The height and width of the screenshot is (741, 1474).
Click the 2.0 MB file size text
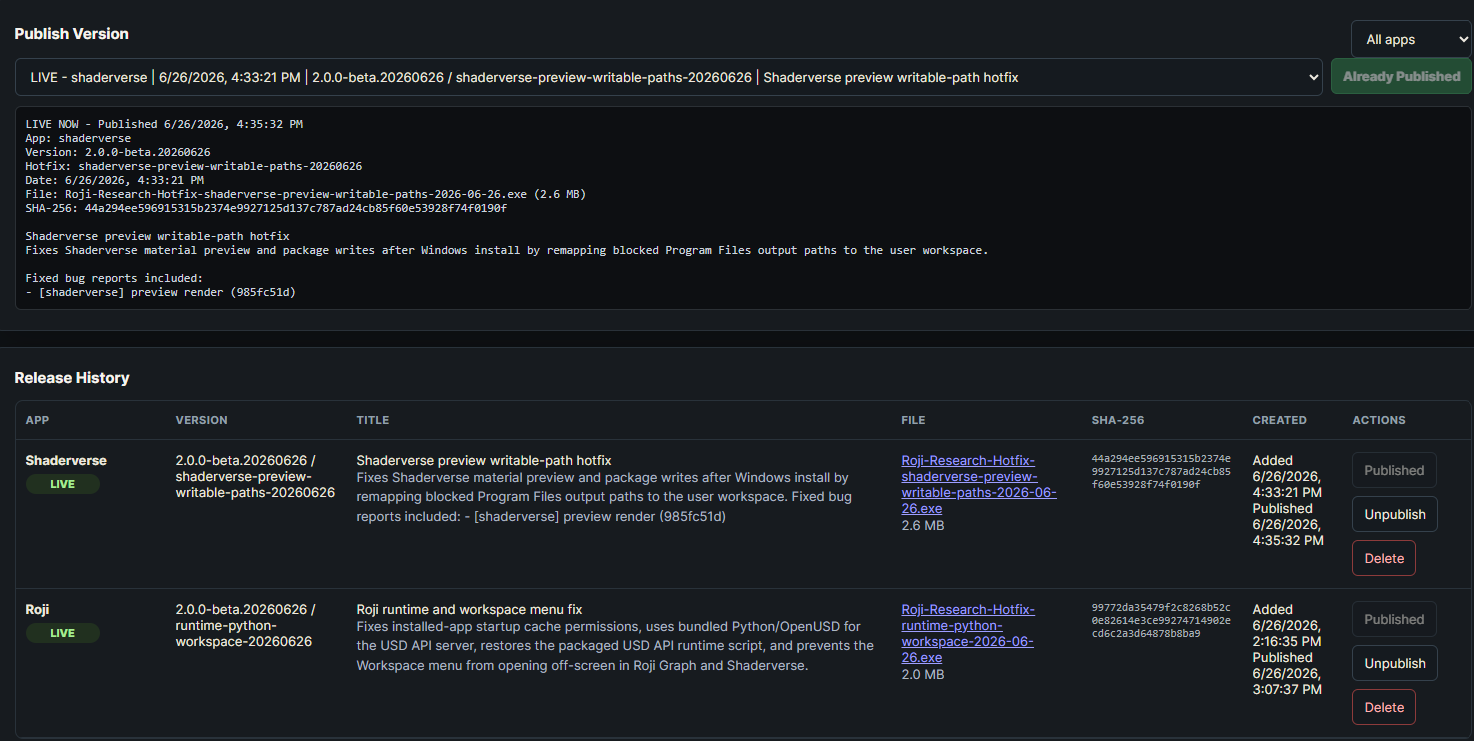pos(921,674)
